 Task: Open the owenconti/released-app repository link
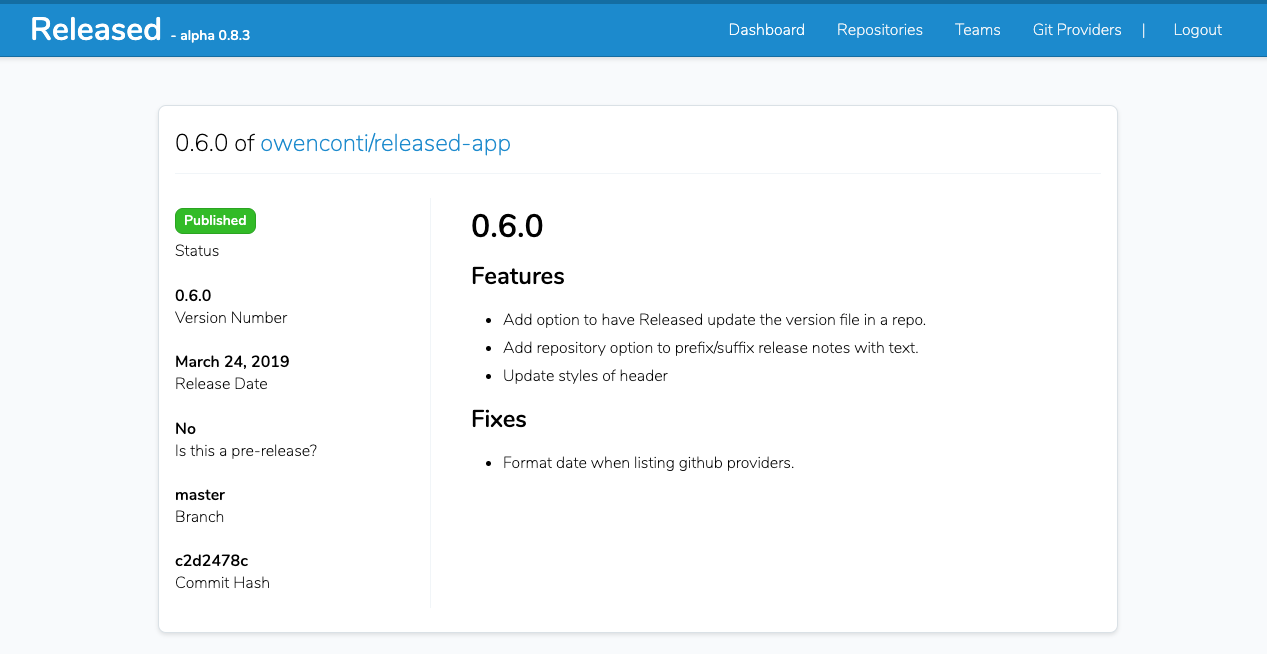click(385, 143)
